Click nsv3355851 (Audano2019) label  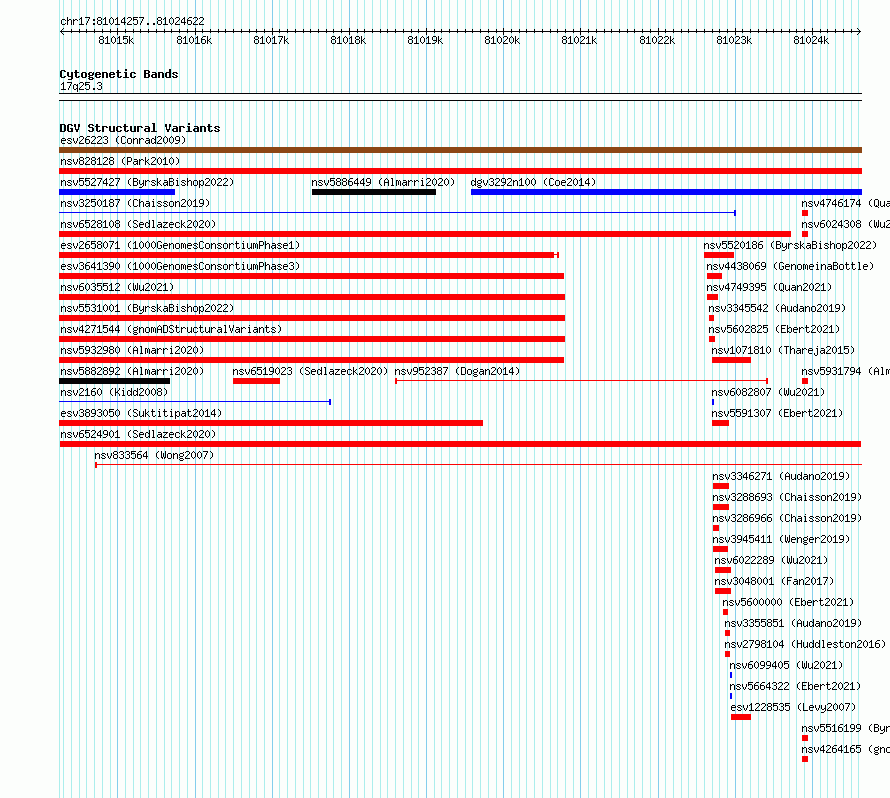(x=793, y=623)
